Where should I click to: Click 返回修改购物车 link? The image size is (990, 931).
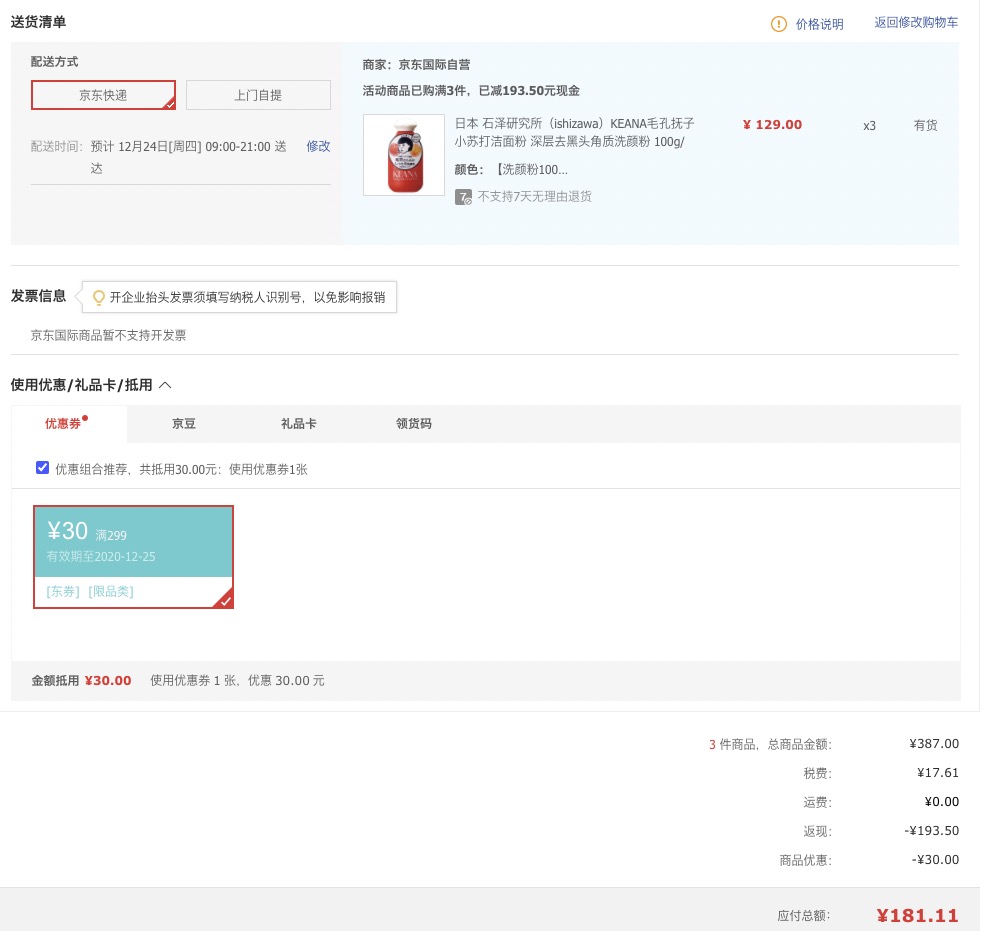click(915, 23)
